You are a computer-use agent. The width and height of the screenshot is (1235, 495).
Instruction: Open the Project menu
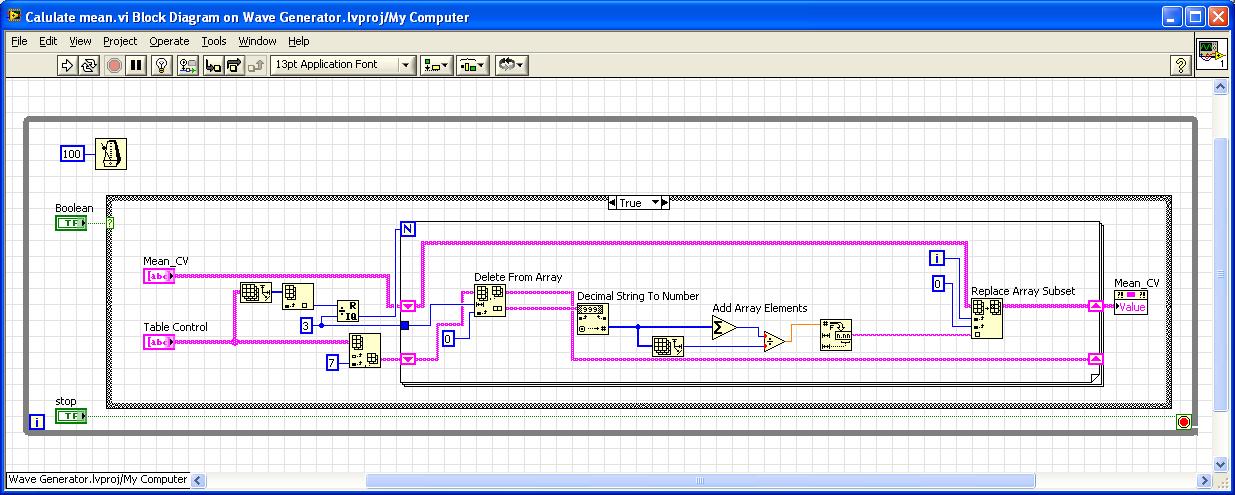120,41
